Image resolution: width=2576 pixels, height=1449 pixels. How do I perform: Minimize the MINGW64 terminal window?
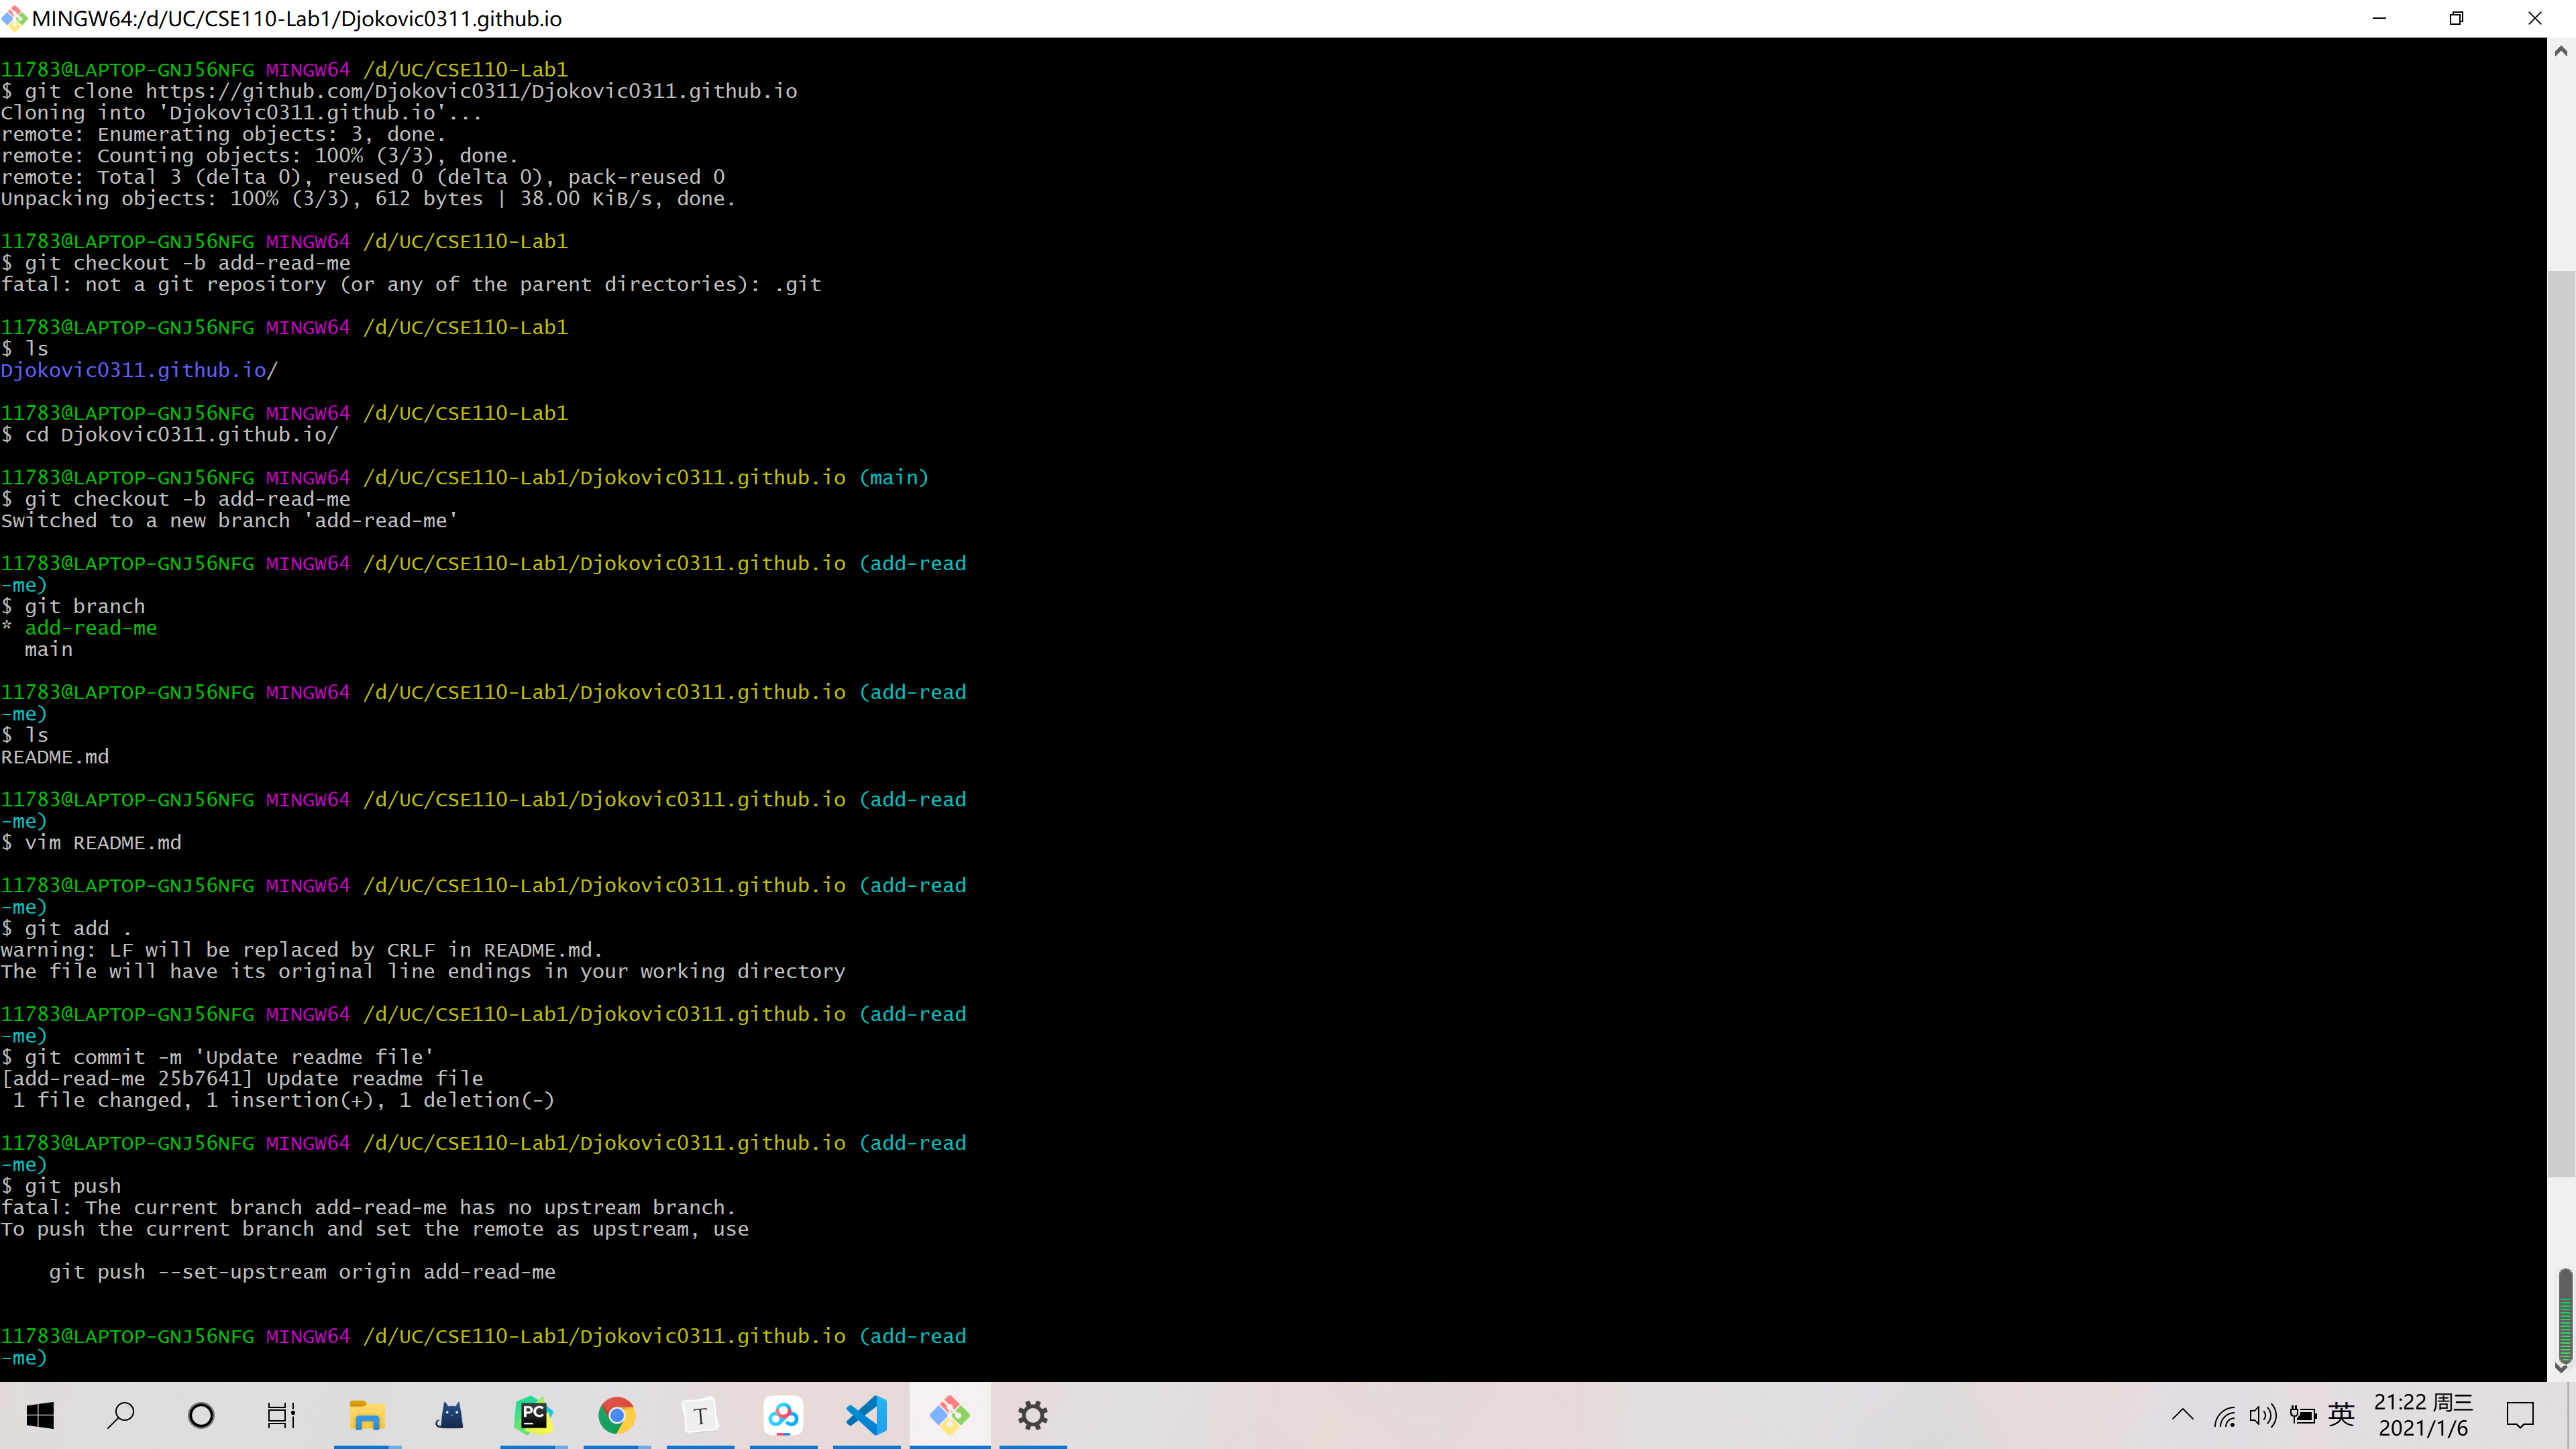[x=2380, y=18]
